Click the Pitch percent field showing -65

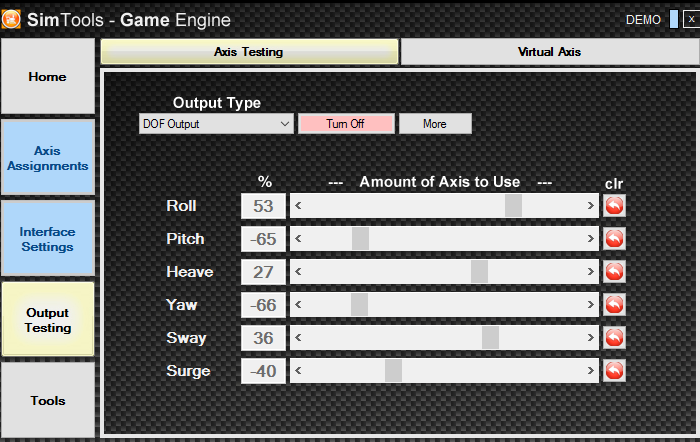click(263, 239)
